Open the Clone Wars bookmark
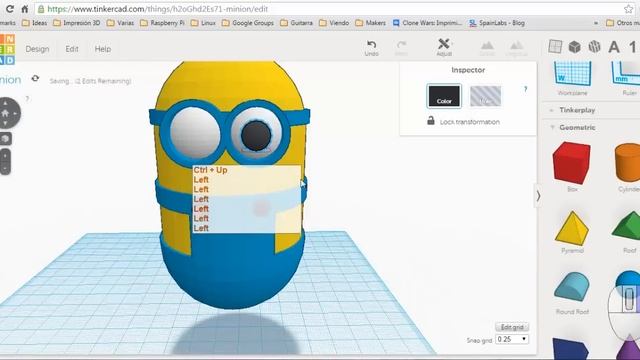Viewport: 640px width, 360px height. pyautogui.click(x=427, y=23)
